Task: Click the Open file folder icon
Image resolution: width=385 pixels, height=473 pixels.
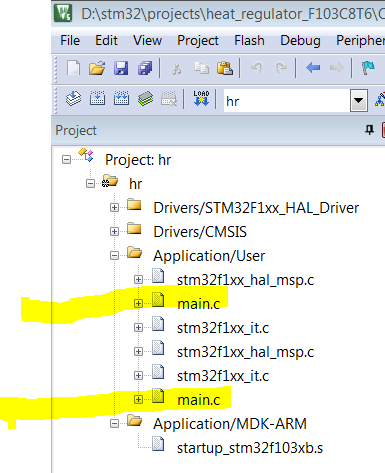Action: (x=97, y=68)
